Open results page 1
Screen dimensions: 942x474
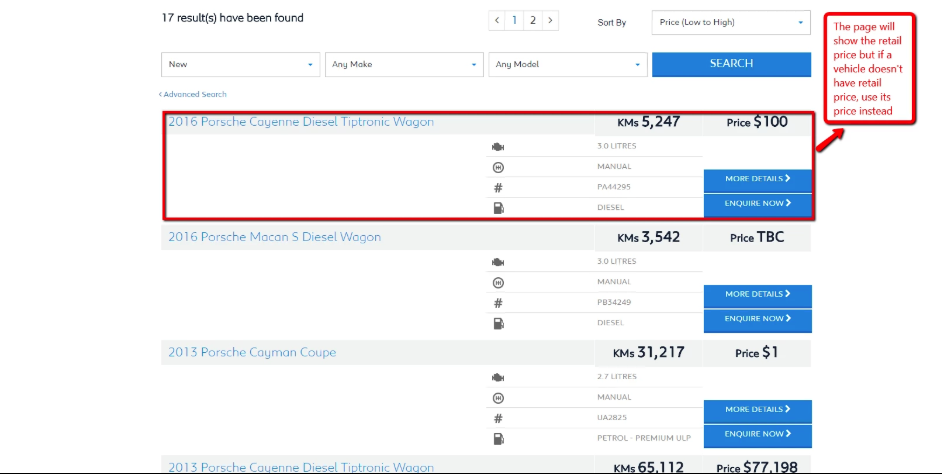(514, 20)
